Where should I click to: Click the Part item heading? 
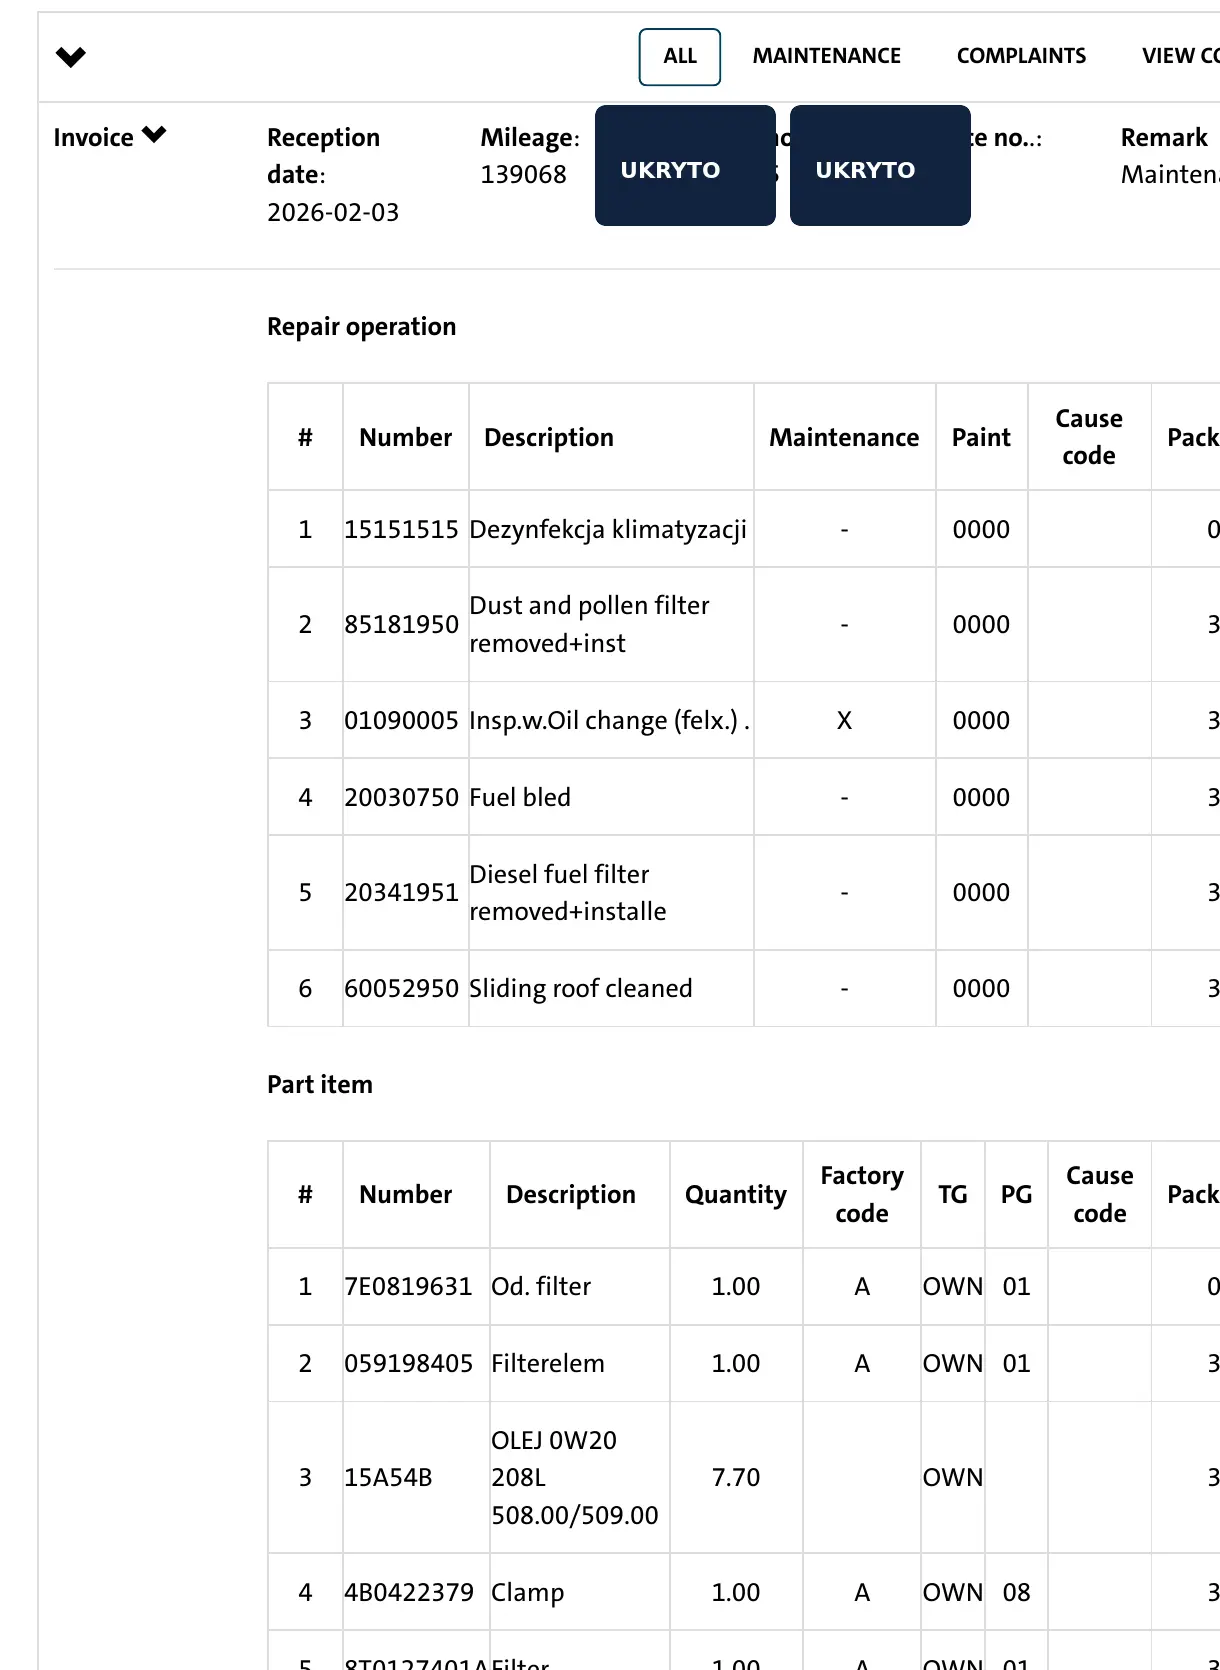[320, 1085]
